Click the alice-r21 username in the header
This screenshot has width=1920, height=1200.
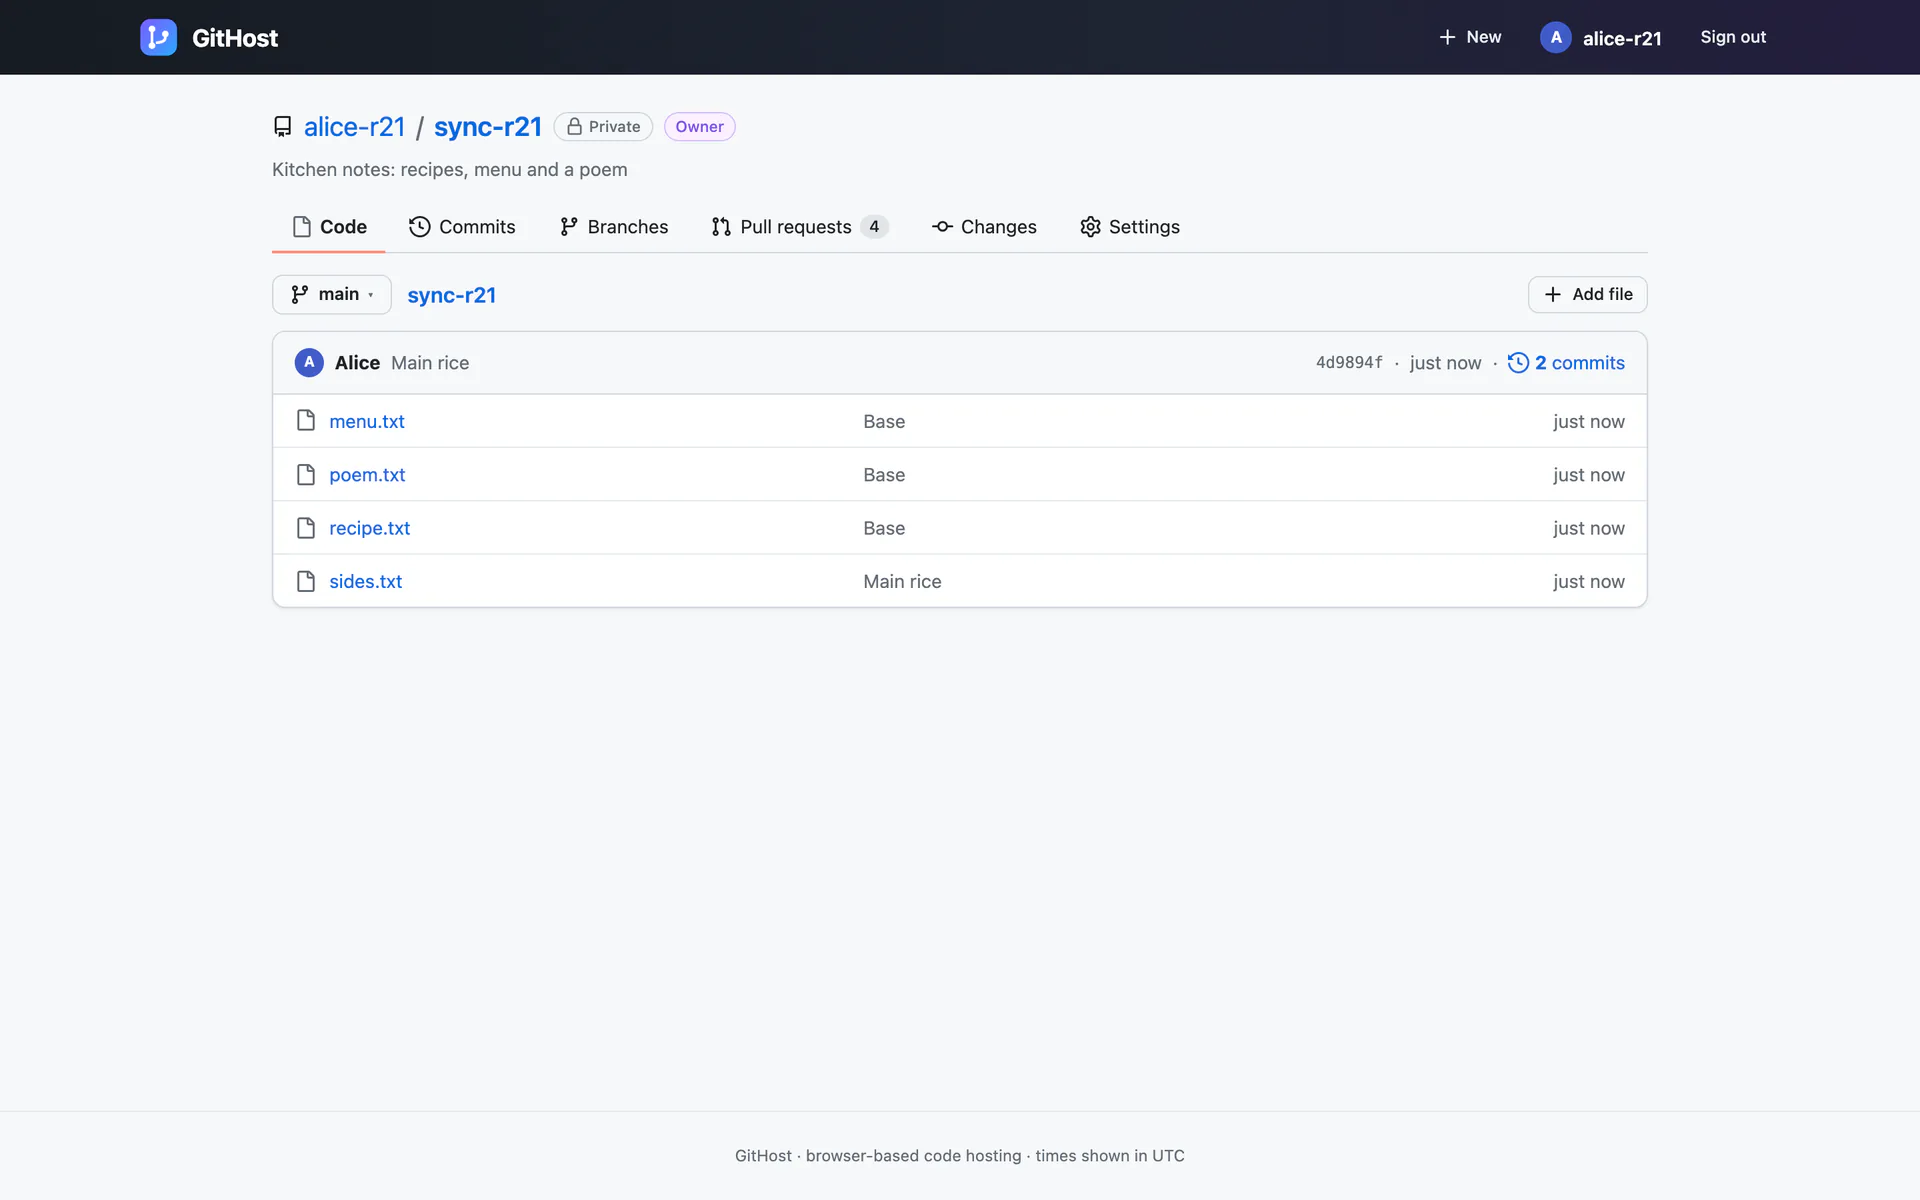(1622, 38)
